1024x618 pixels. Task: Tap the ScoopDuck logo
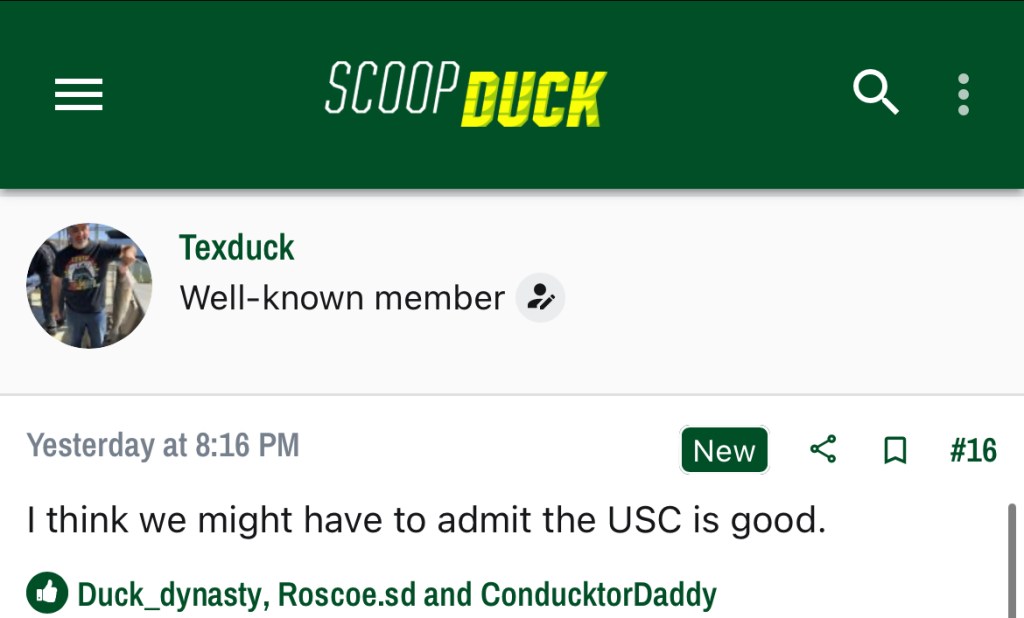(x=465, y=96)
